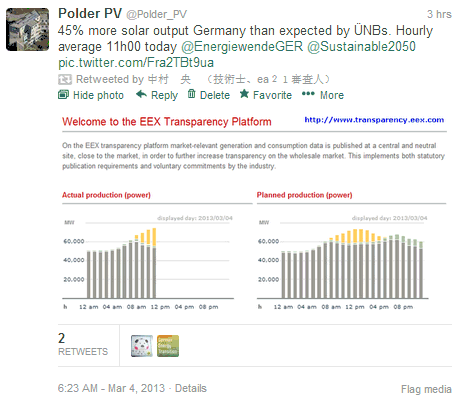Viewport: 461px width, 404px height.
Task: Open the @Sustainable2050 mention link
Action: (x=361, y=46)
